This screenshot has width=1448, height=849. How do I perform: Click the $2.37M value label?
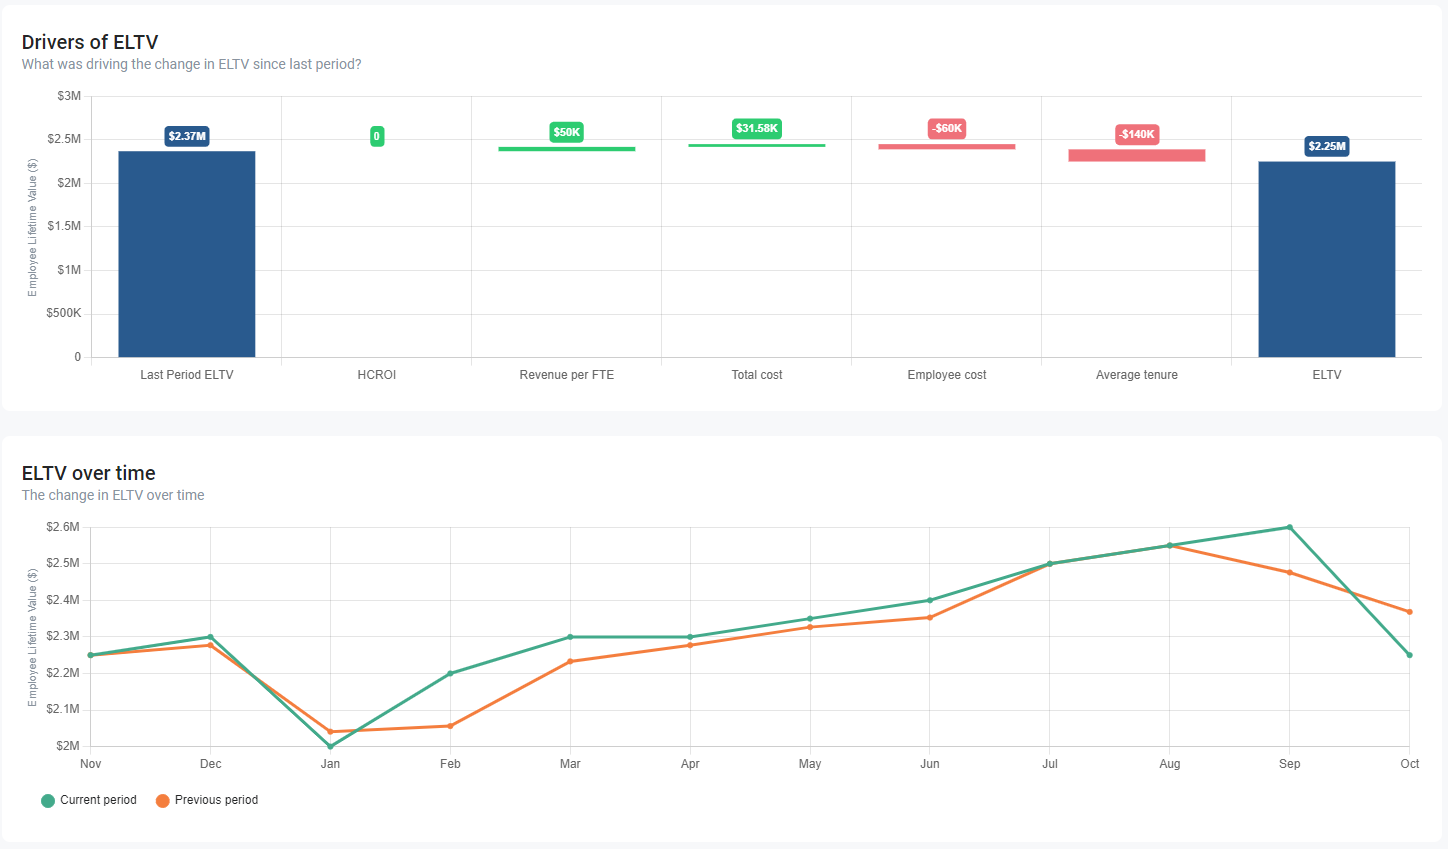(187, 136)
